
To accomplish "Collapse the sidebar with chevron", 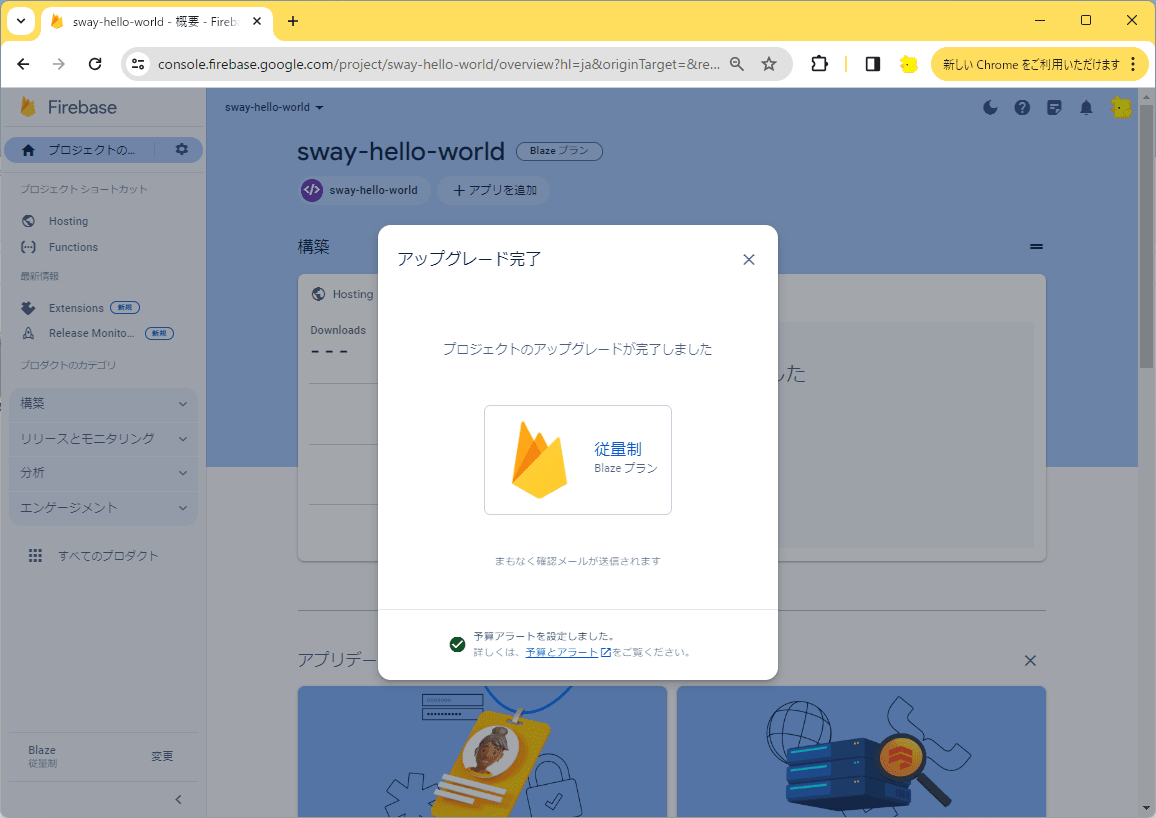I will coord(178,800).
